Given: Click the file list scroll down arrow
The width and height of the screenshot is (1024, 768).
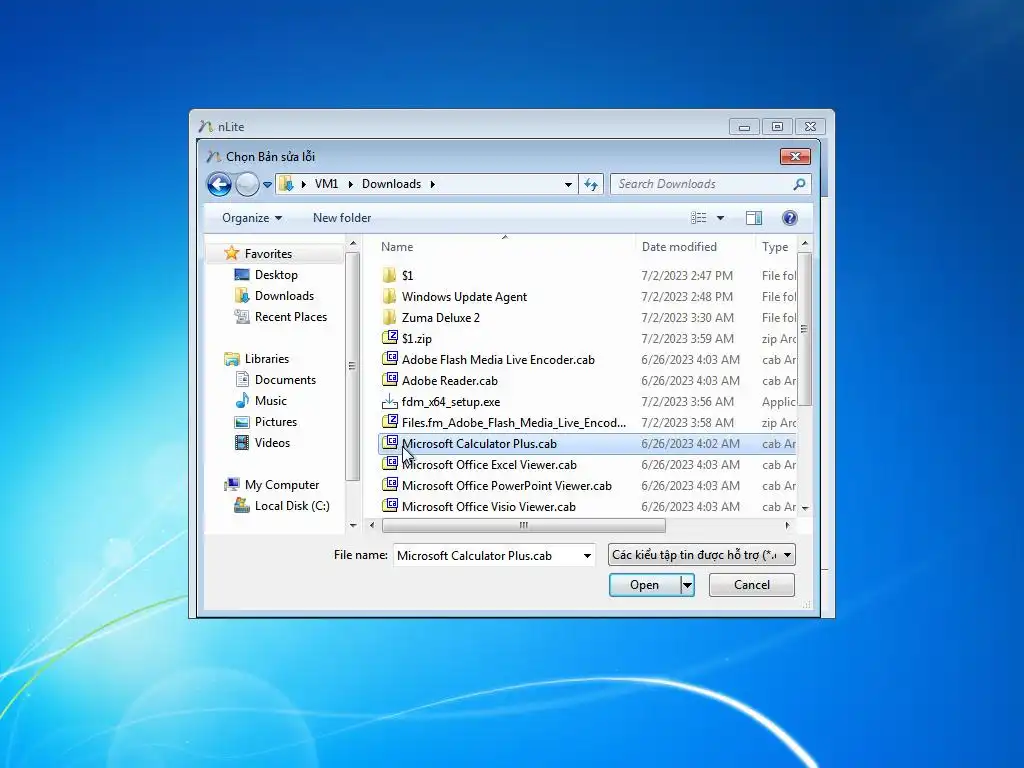Looking at the screenshot, I should pos(805,508).
